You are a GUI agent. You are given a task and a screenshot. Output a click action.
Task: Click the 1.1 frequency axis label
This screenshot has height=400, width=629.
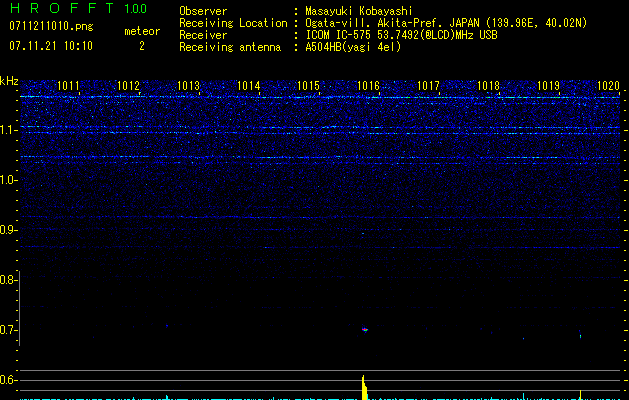(9, 130)
